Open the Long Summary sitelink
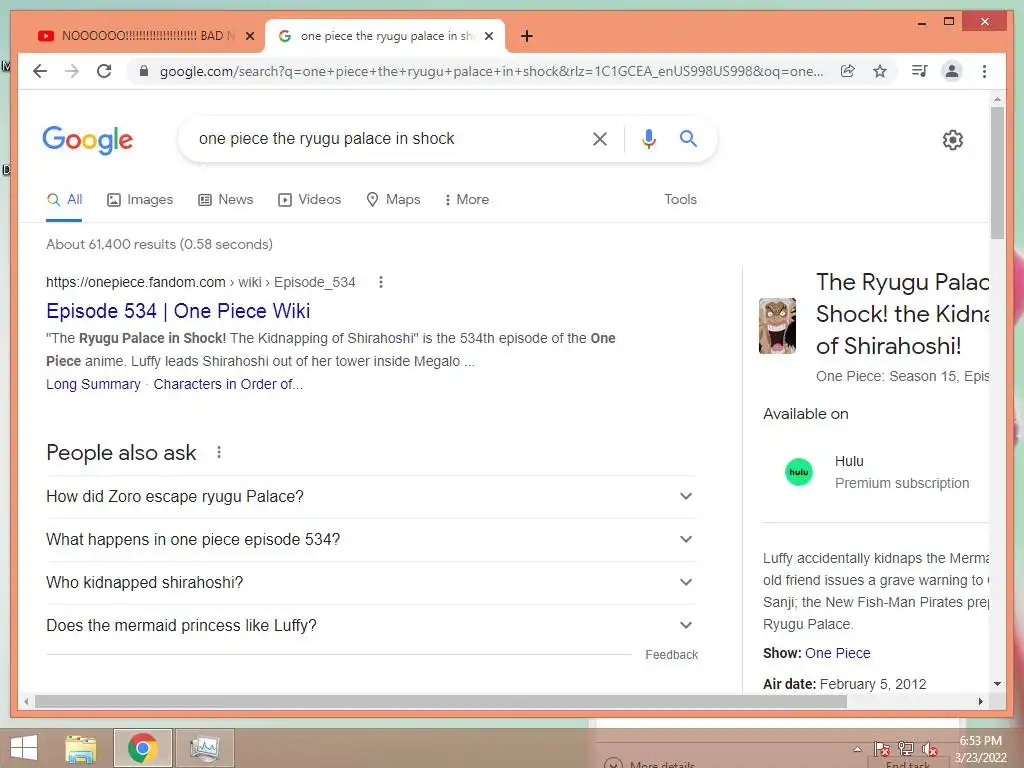 93,384
